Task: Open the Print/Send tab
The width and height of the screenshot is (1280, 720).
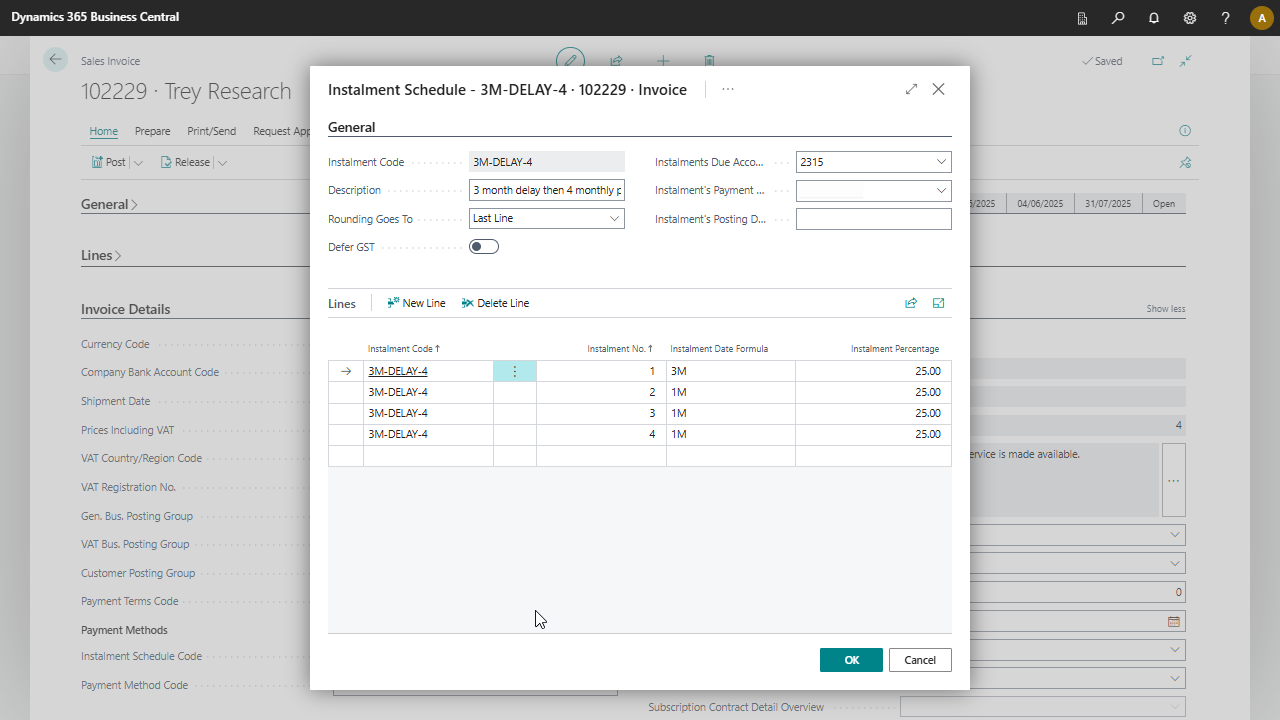Action: click(x=212, y=131)
